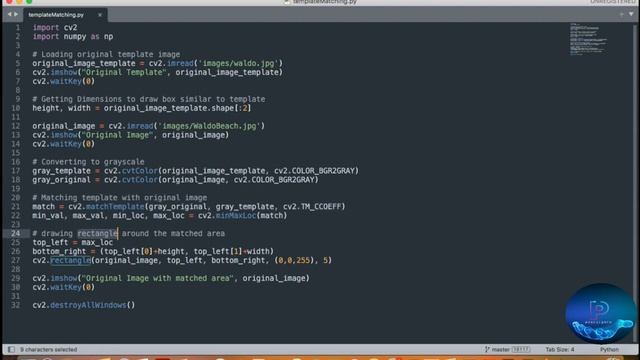
Task: Go to the next tab with right arrow
Action: click(x=16, y=14)
